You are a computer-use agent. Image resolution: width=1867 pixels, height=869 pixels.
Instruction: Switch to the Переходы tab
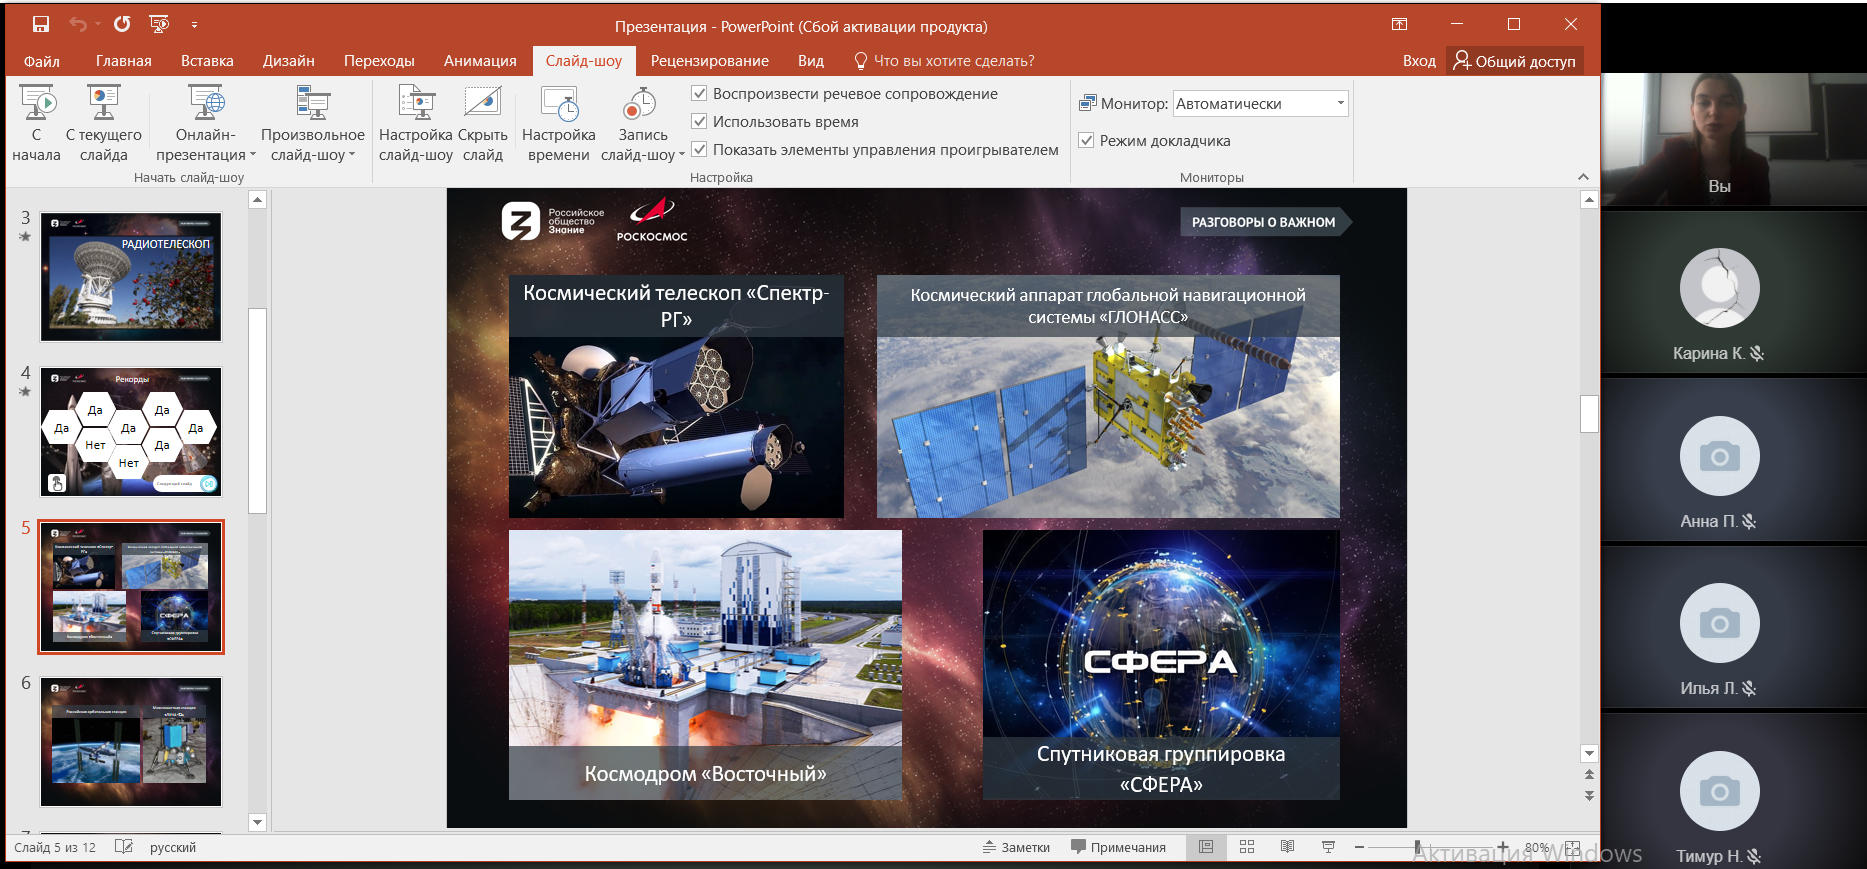coord(379,61)
